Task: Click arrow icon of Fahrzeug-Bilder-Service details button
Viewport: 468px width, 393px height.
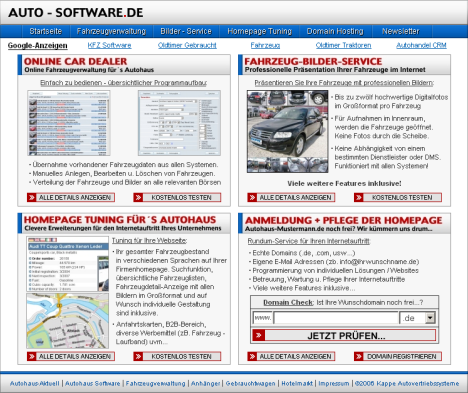Action: click(x=252, y=197)
